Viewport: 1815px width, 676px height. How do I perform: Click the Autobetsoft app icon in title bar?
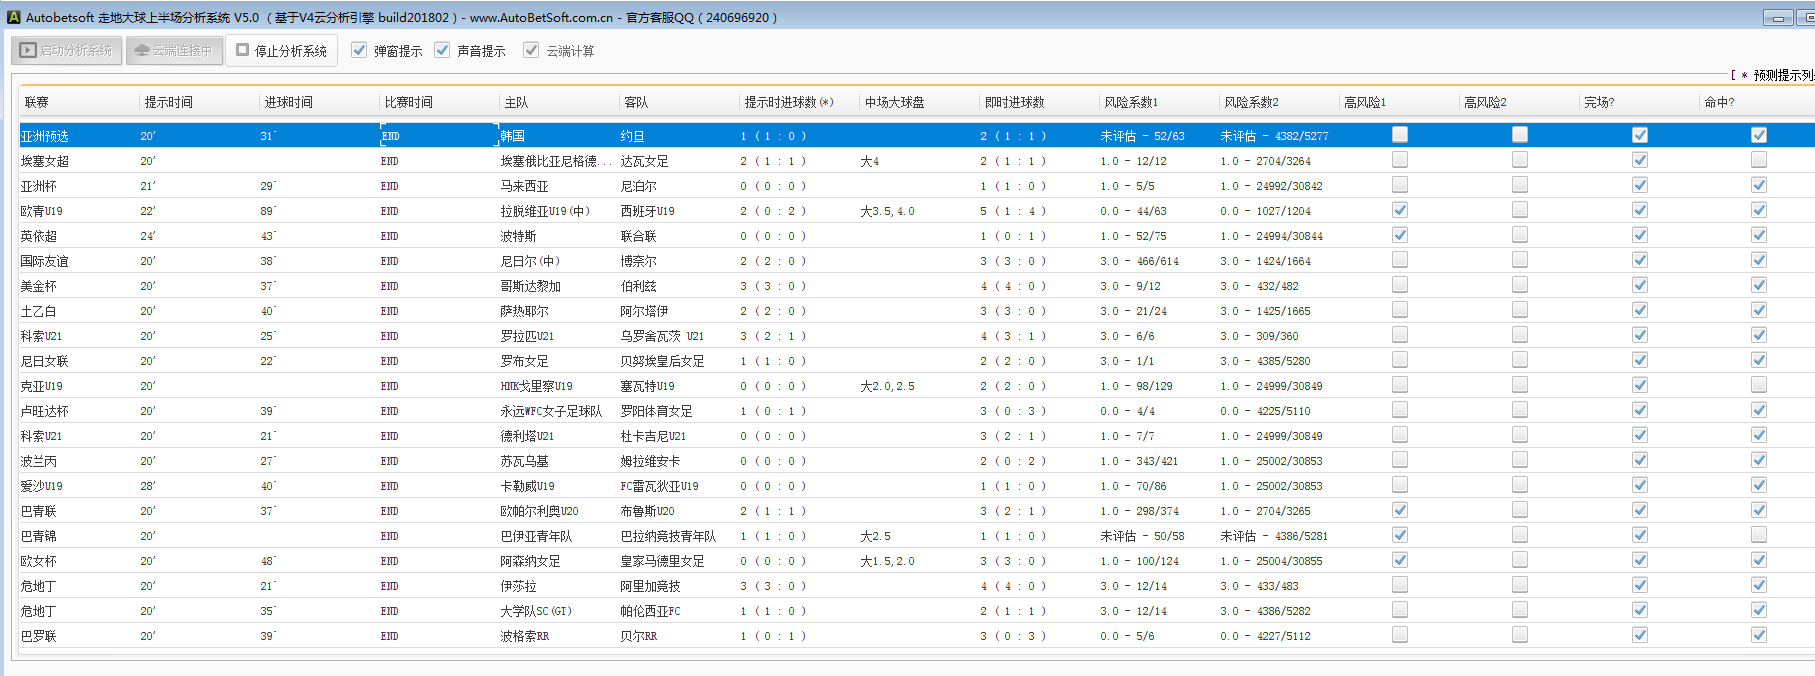(x=13, y=17)
